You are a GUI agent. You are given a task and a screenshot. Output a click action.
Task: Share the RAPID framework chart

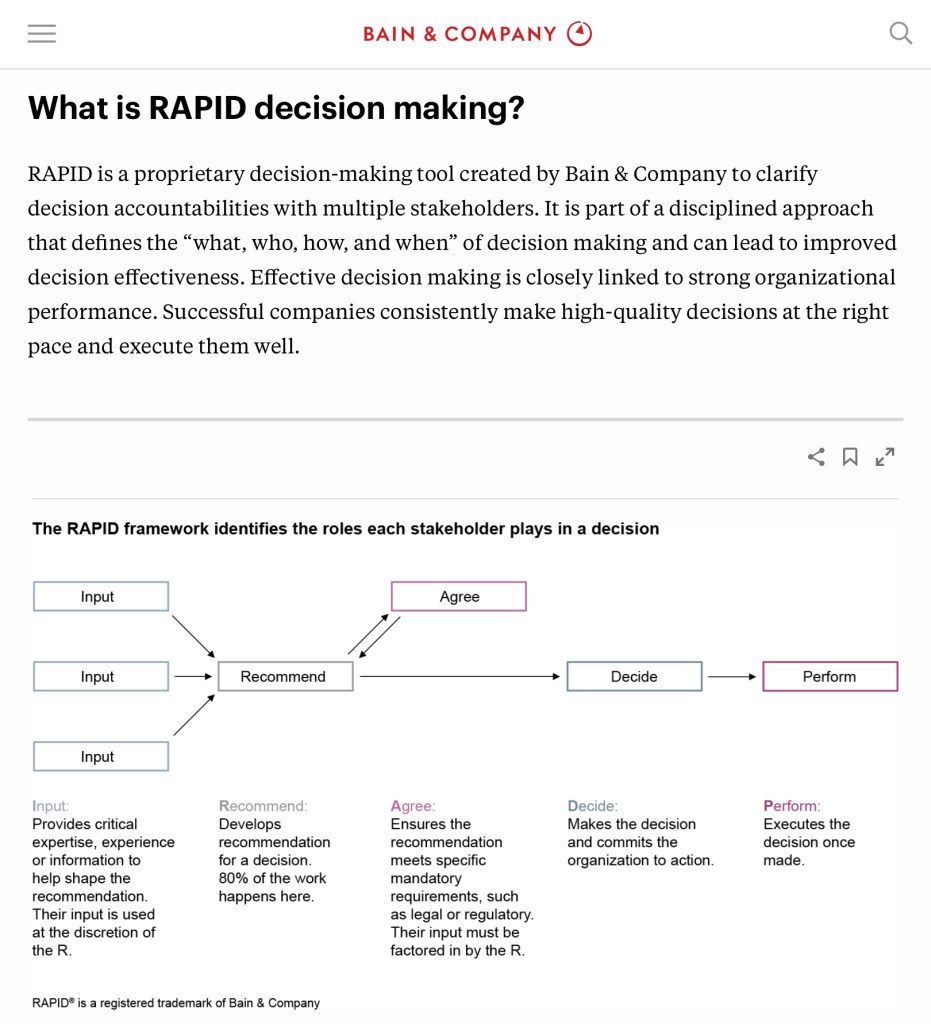(817, 457)
